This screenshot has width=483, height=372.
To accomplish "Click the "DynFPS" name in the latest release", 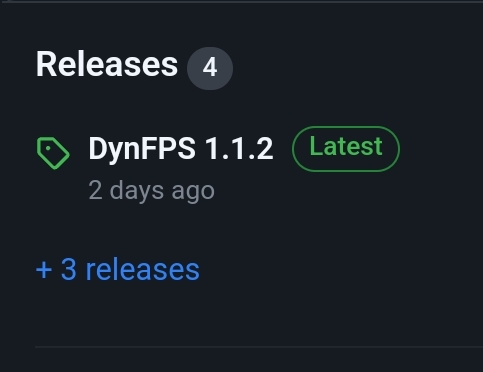I will coord(142,149).
